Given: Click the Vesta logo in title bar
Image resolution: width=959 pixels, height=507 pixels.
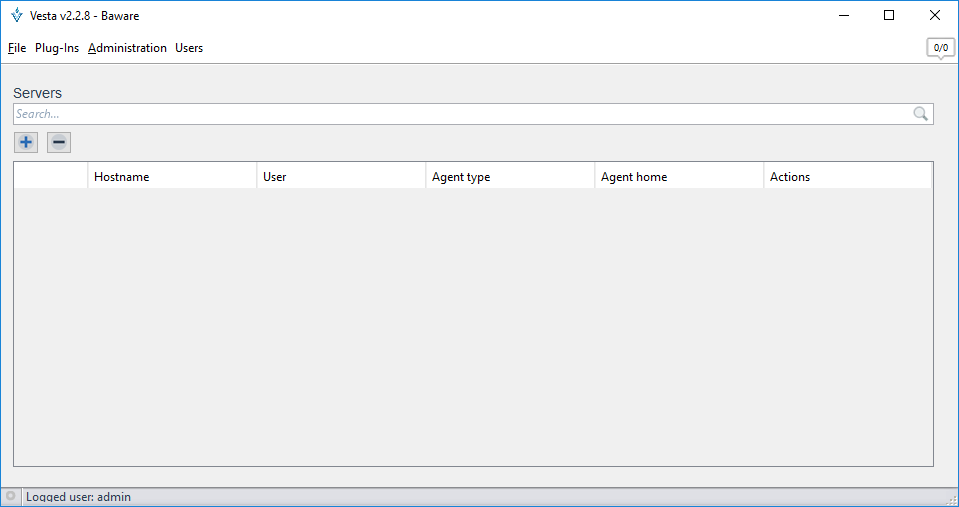Looking at the screenshot, I should [x=16, y=15].
